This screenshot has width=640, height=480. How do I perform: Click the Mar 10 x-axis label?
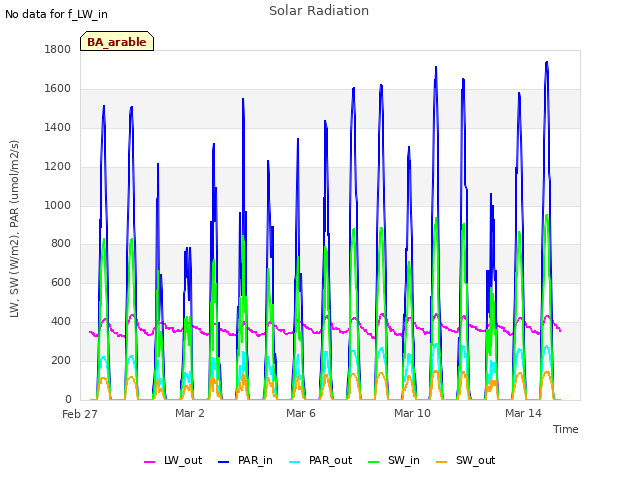click(412, 413)
